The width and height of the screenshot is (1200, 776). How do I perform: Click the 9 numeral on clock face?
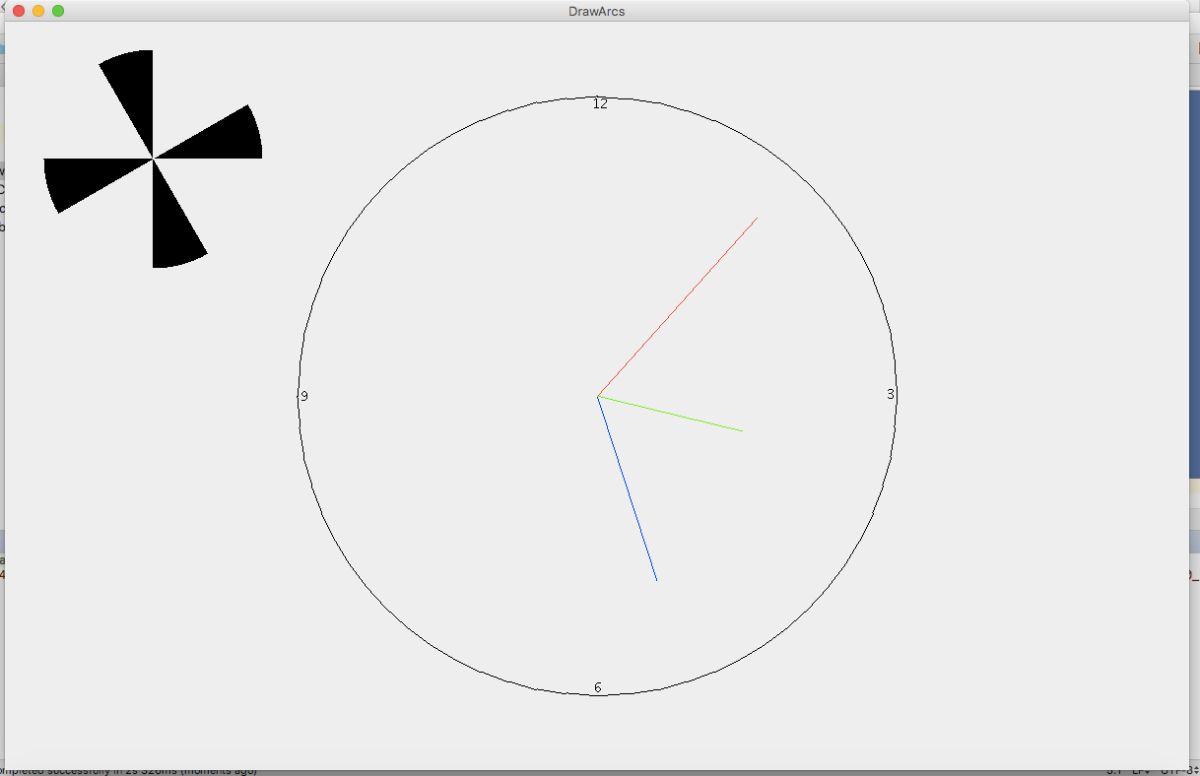pyautogui.click(x=304, y=396)
